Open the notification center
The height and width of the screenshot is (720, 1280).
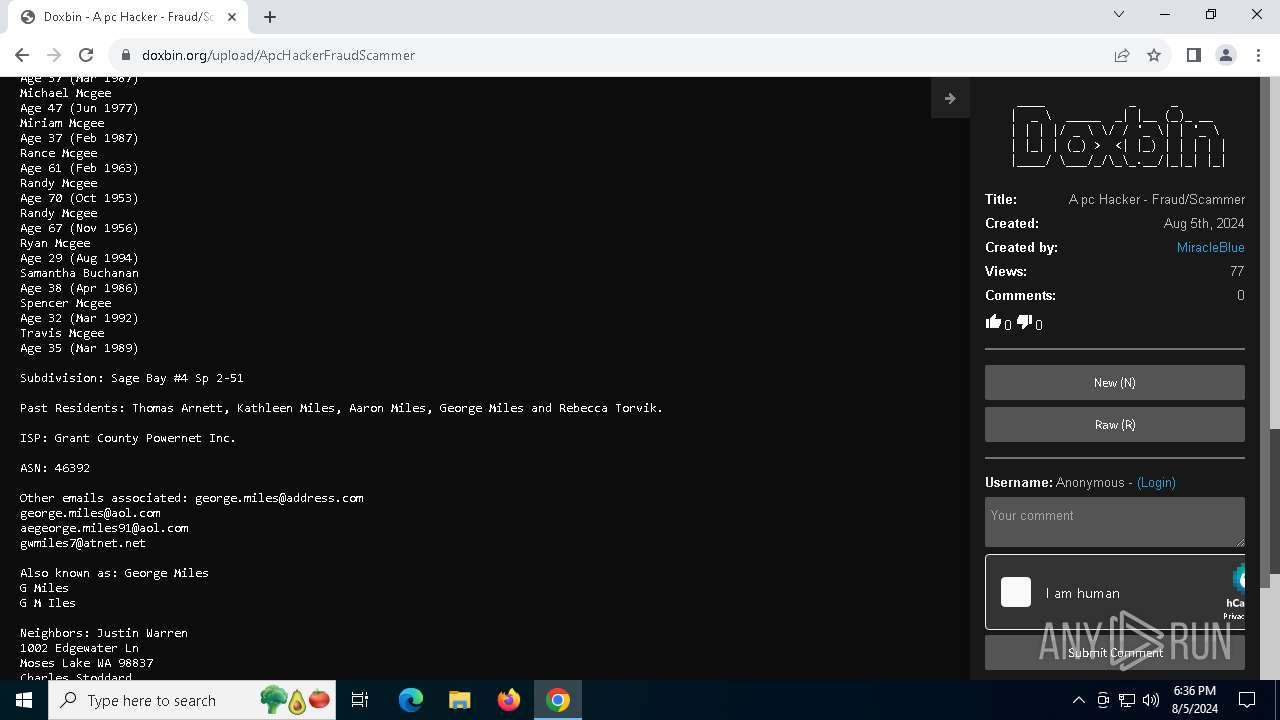[1247, 700]
